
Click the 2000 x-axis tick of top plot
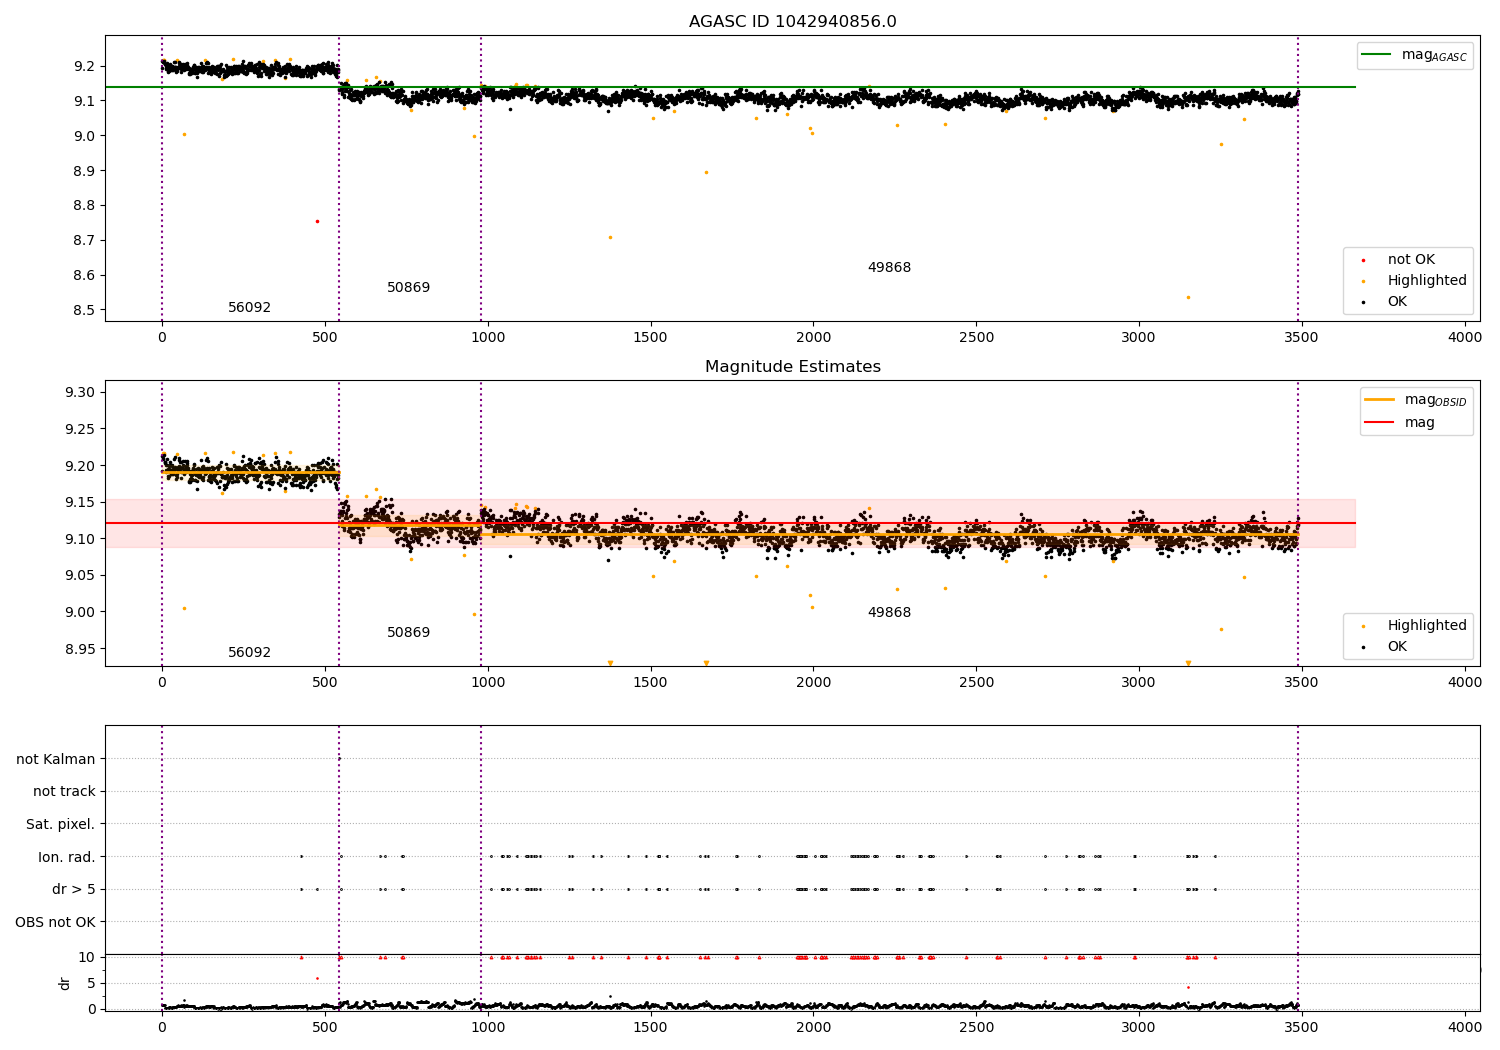[x=813, y=338]
